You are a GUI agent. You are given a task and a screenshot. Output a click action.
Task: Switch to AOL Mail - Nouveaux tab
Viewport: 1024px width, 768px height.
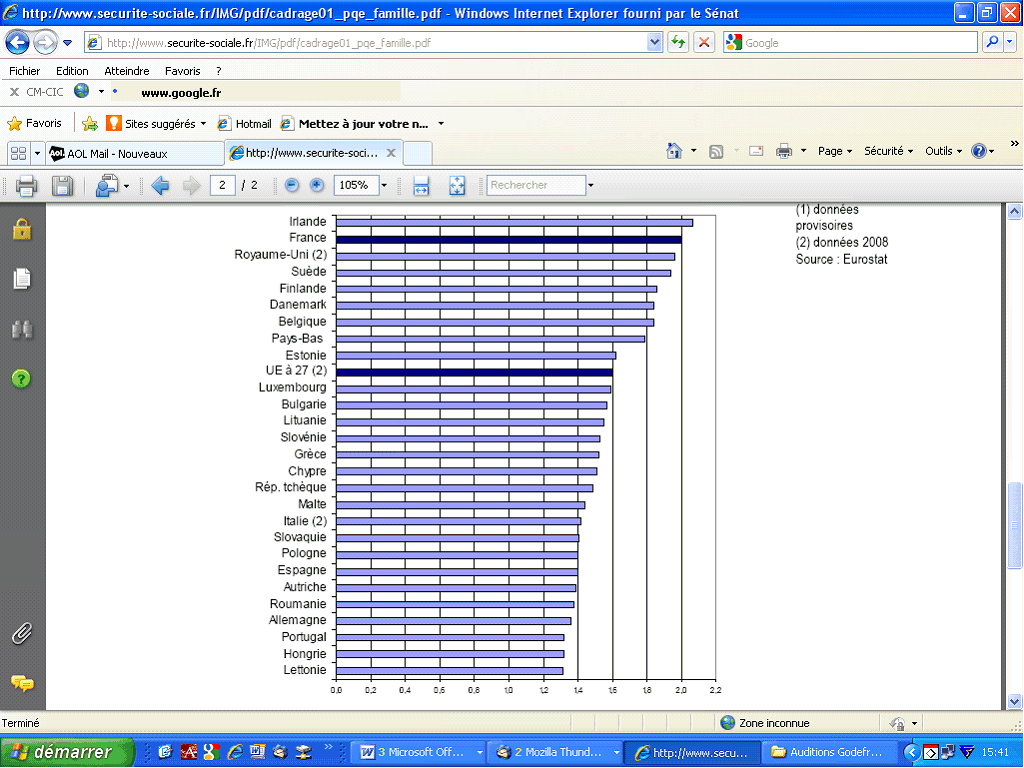116,153
